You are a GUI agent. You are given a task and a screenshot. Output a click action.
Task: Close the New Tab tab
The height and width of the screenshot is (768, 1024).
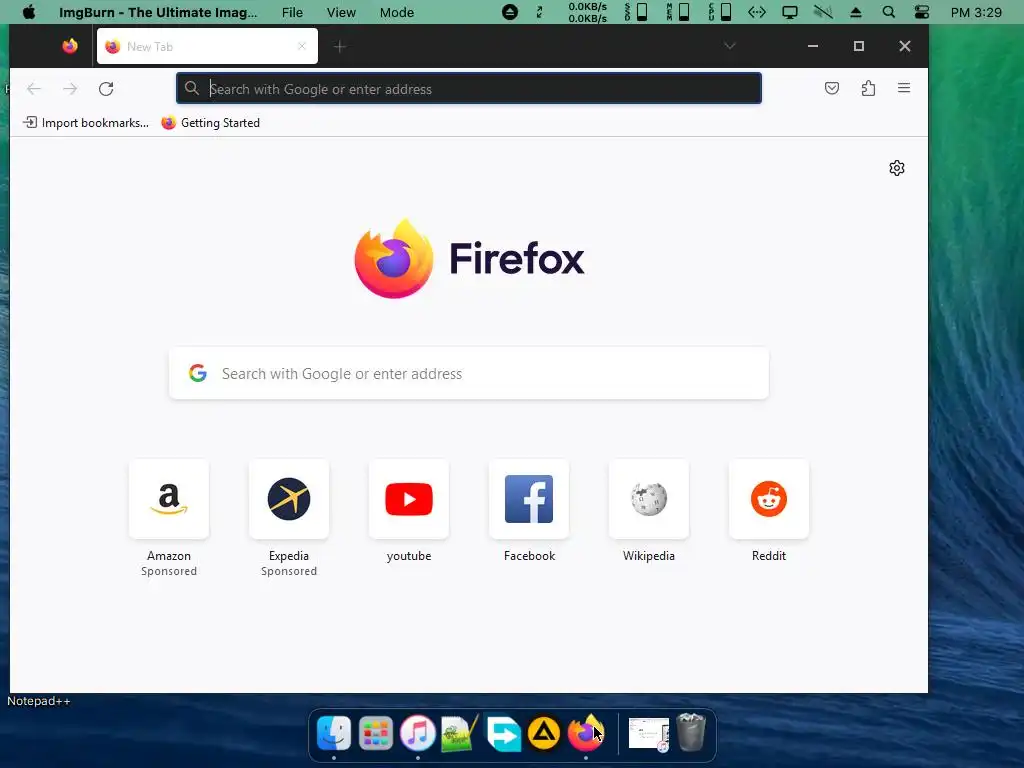click(302, 46)
